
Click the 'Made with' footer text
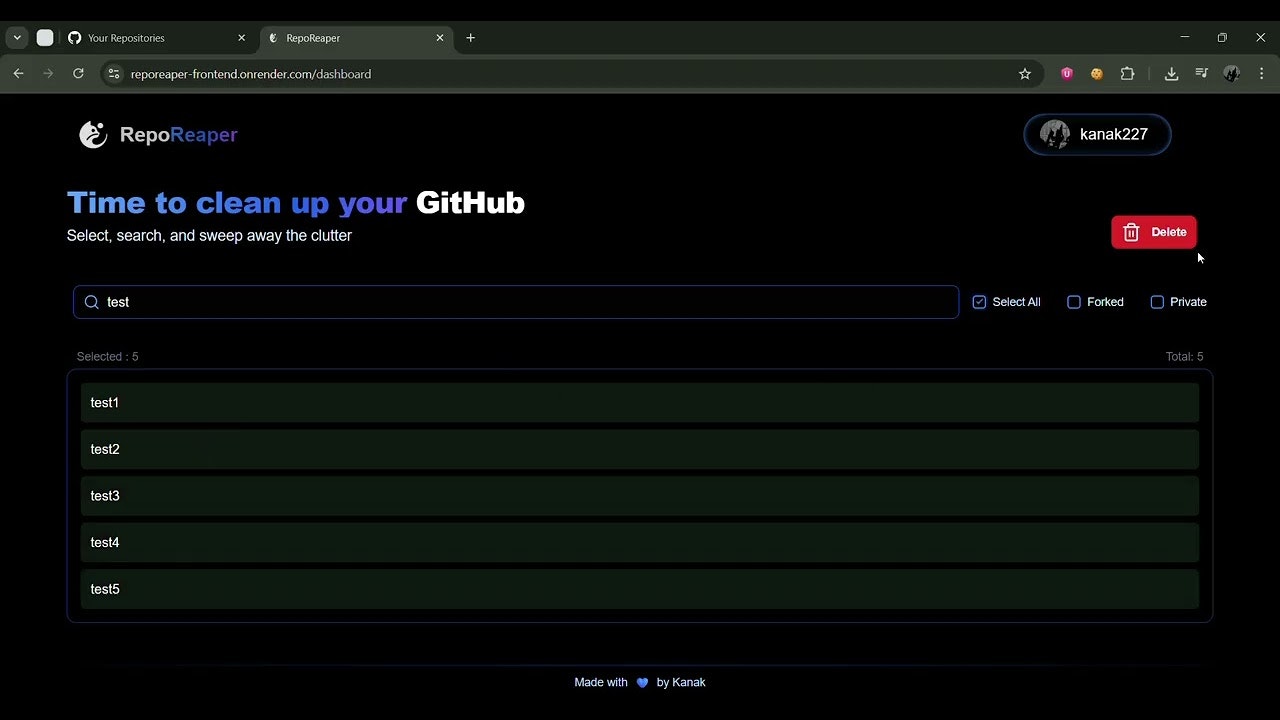(x=601, y=682)
